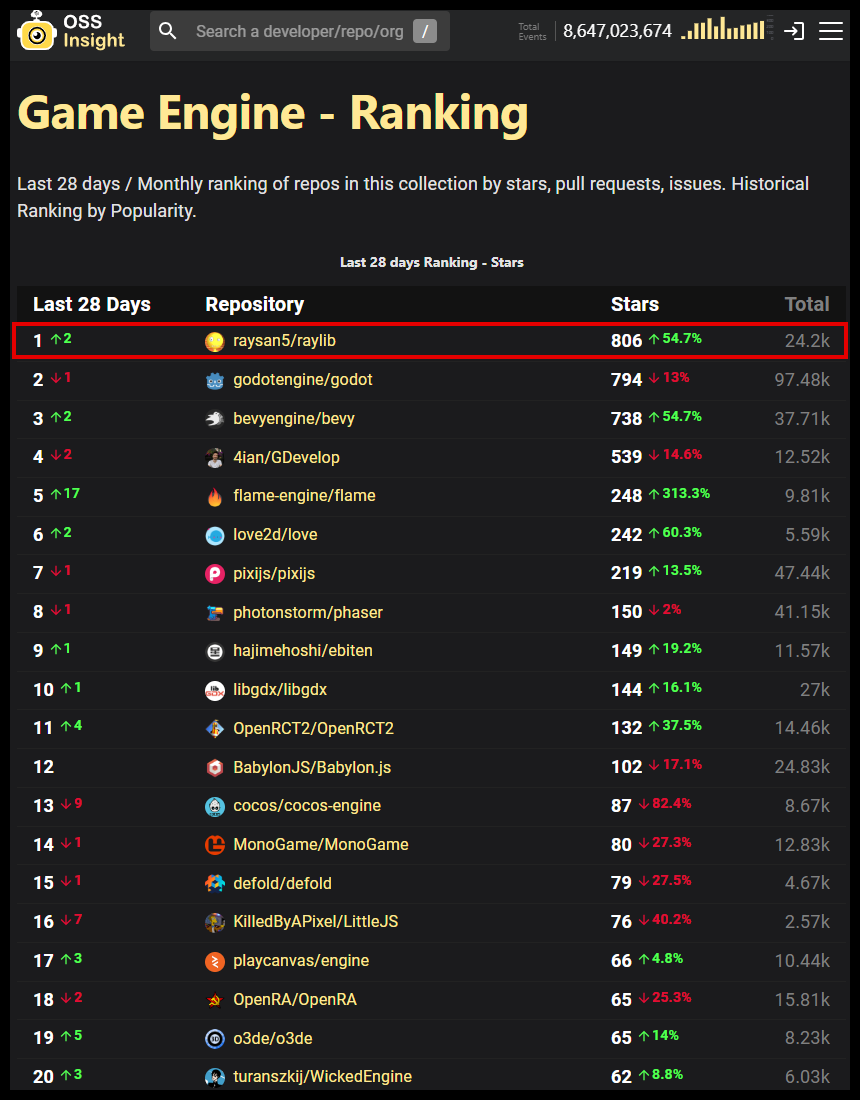Viewport: 860px width, 1100px height.
Task: Open the KilledByAPixel/LittleJS link
Action: point(316,922)
